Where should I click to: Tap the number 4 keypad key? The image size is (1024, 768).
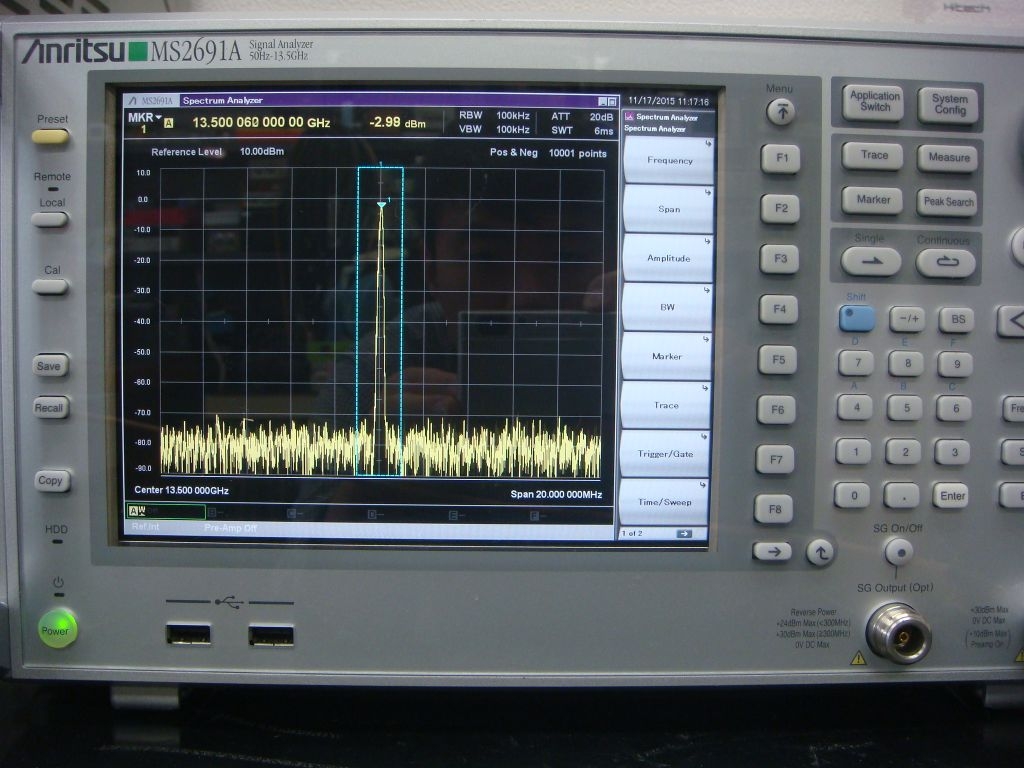(856, 408)
